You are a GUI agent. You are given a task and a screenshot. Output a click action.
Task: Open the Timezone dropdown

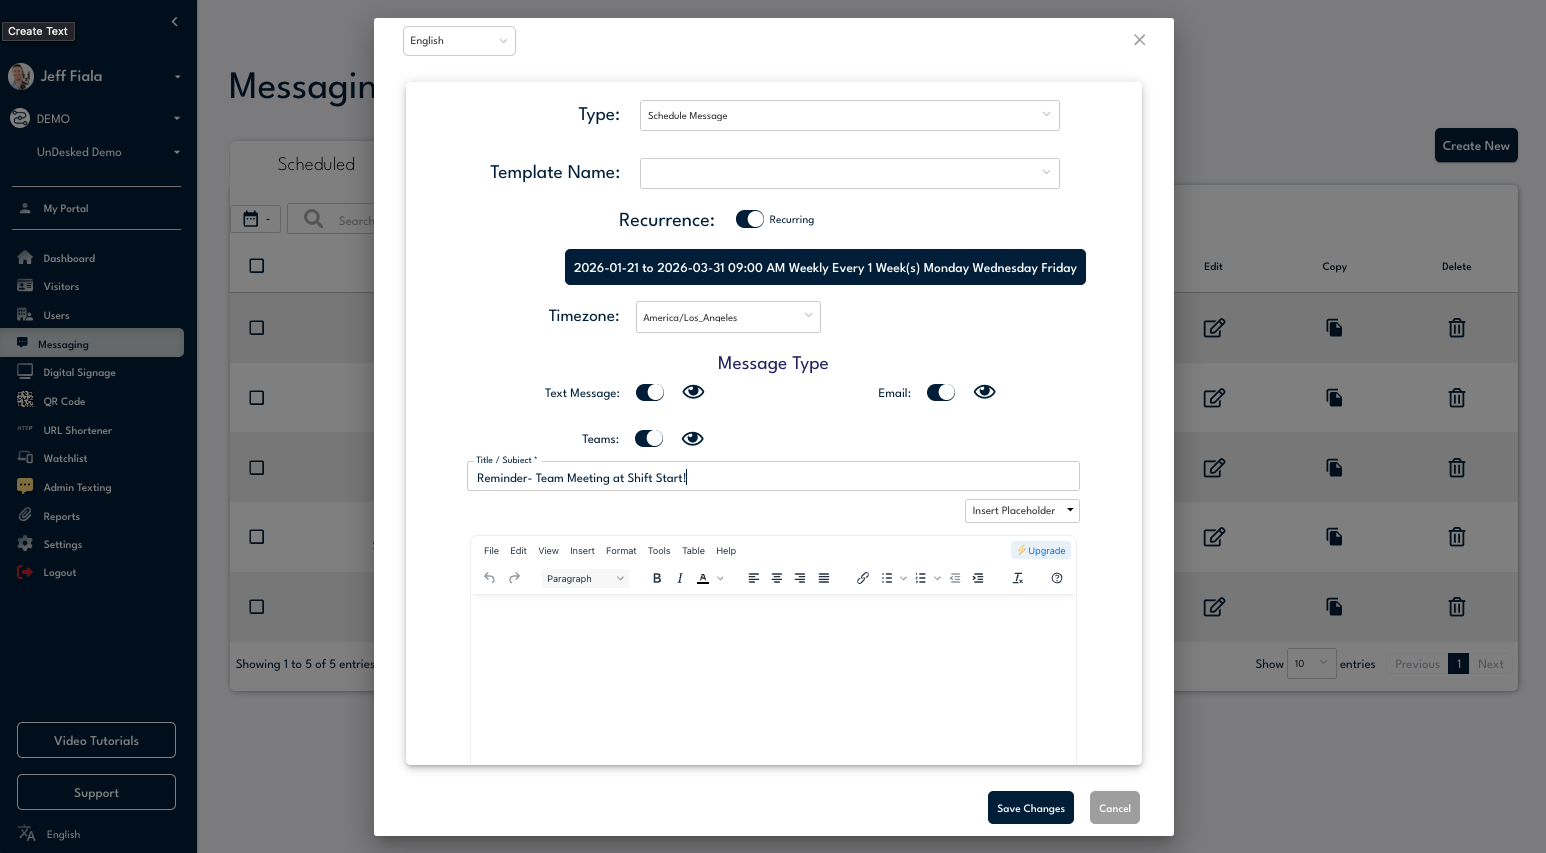(728, 317)
